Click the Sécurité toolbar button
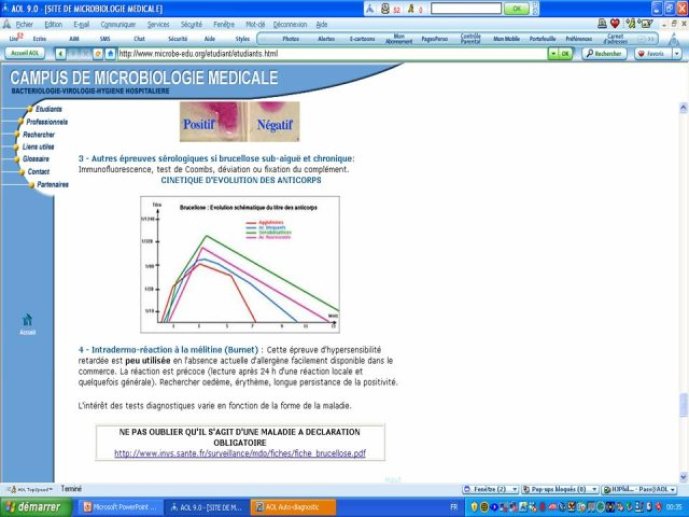Image resolution: width=689 pixels, height=517 pixels. (x=178, y=39)
